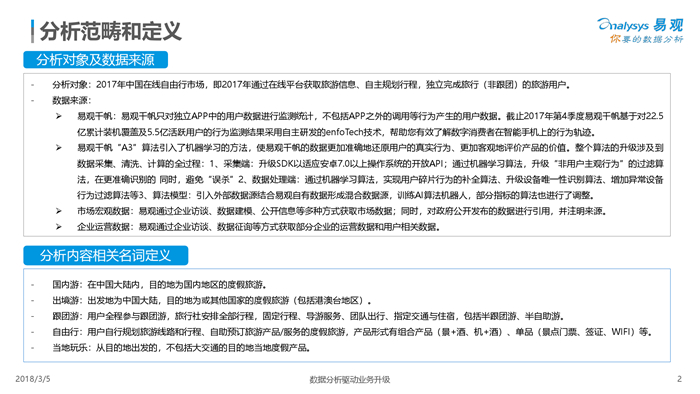700x394 pixels.
Task: Click the arrow bullet before 市场宏观数据
Action: (58, 211)
